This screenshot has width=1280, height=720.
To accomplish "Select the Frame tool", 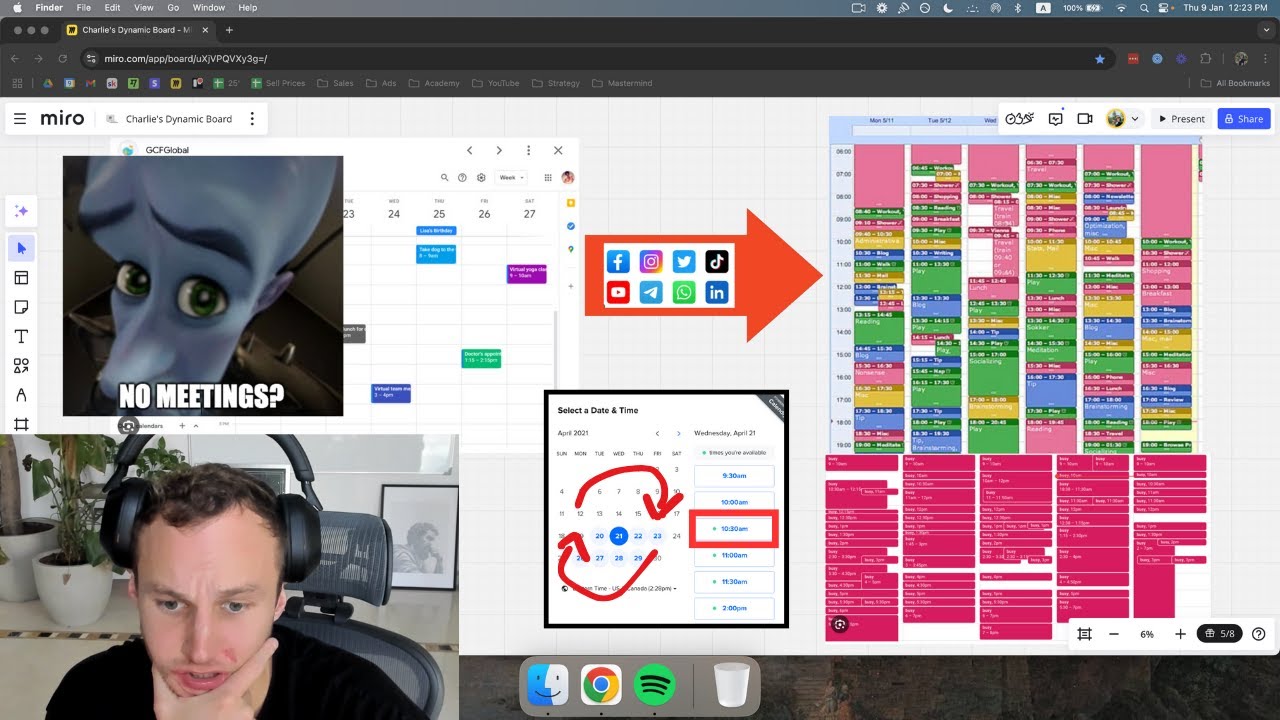I will pyautogui.click(x=21, y=424).
